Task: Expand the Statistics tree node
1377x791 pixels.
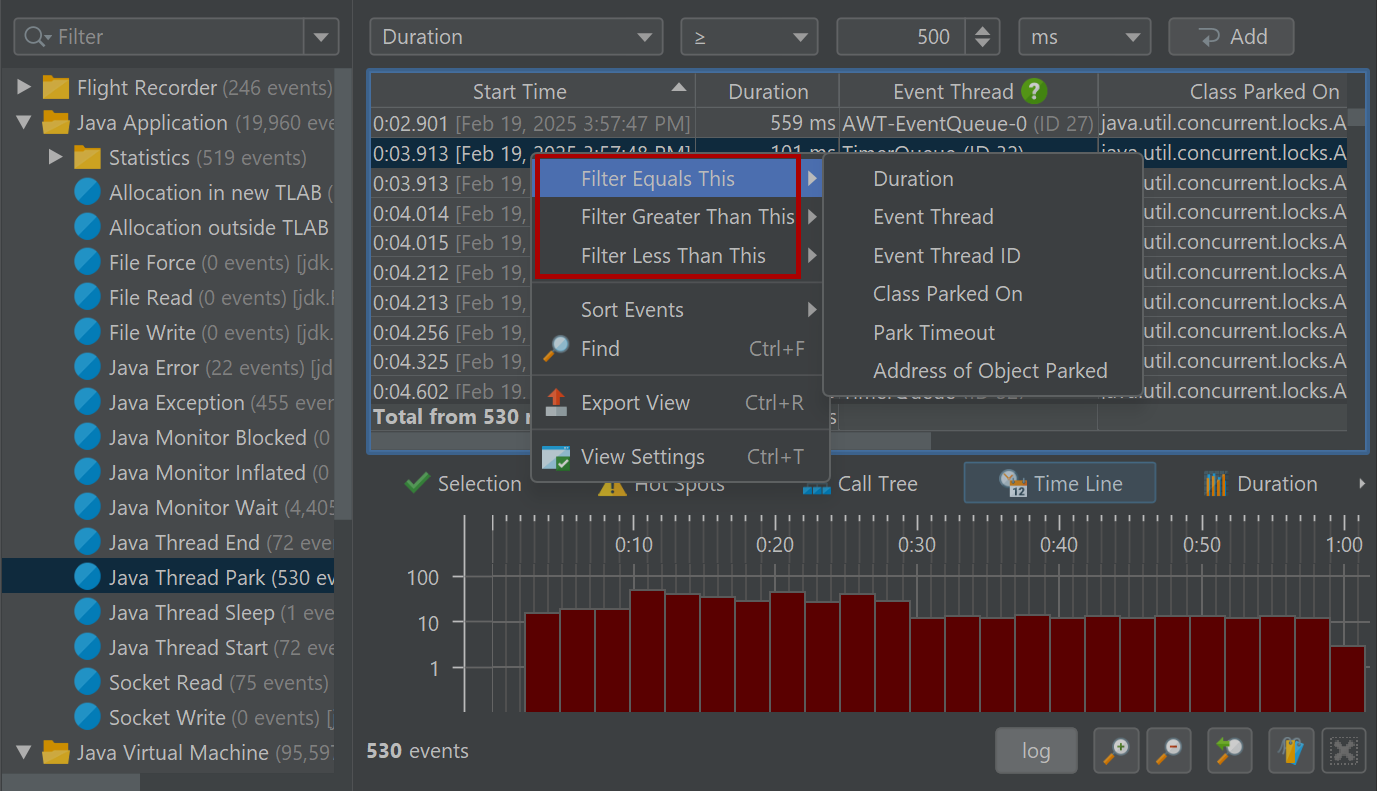Action: 56,158
